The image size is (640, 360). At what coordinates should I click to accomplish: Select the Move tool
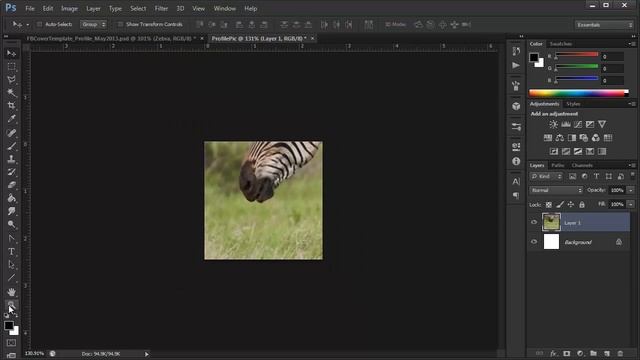point(11,53)
